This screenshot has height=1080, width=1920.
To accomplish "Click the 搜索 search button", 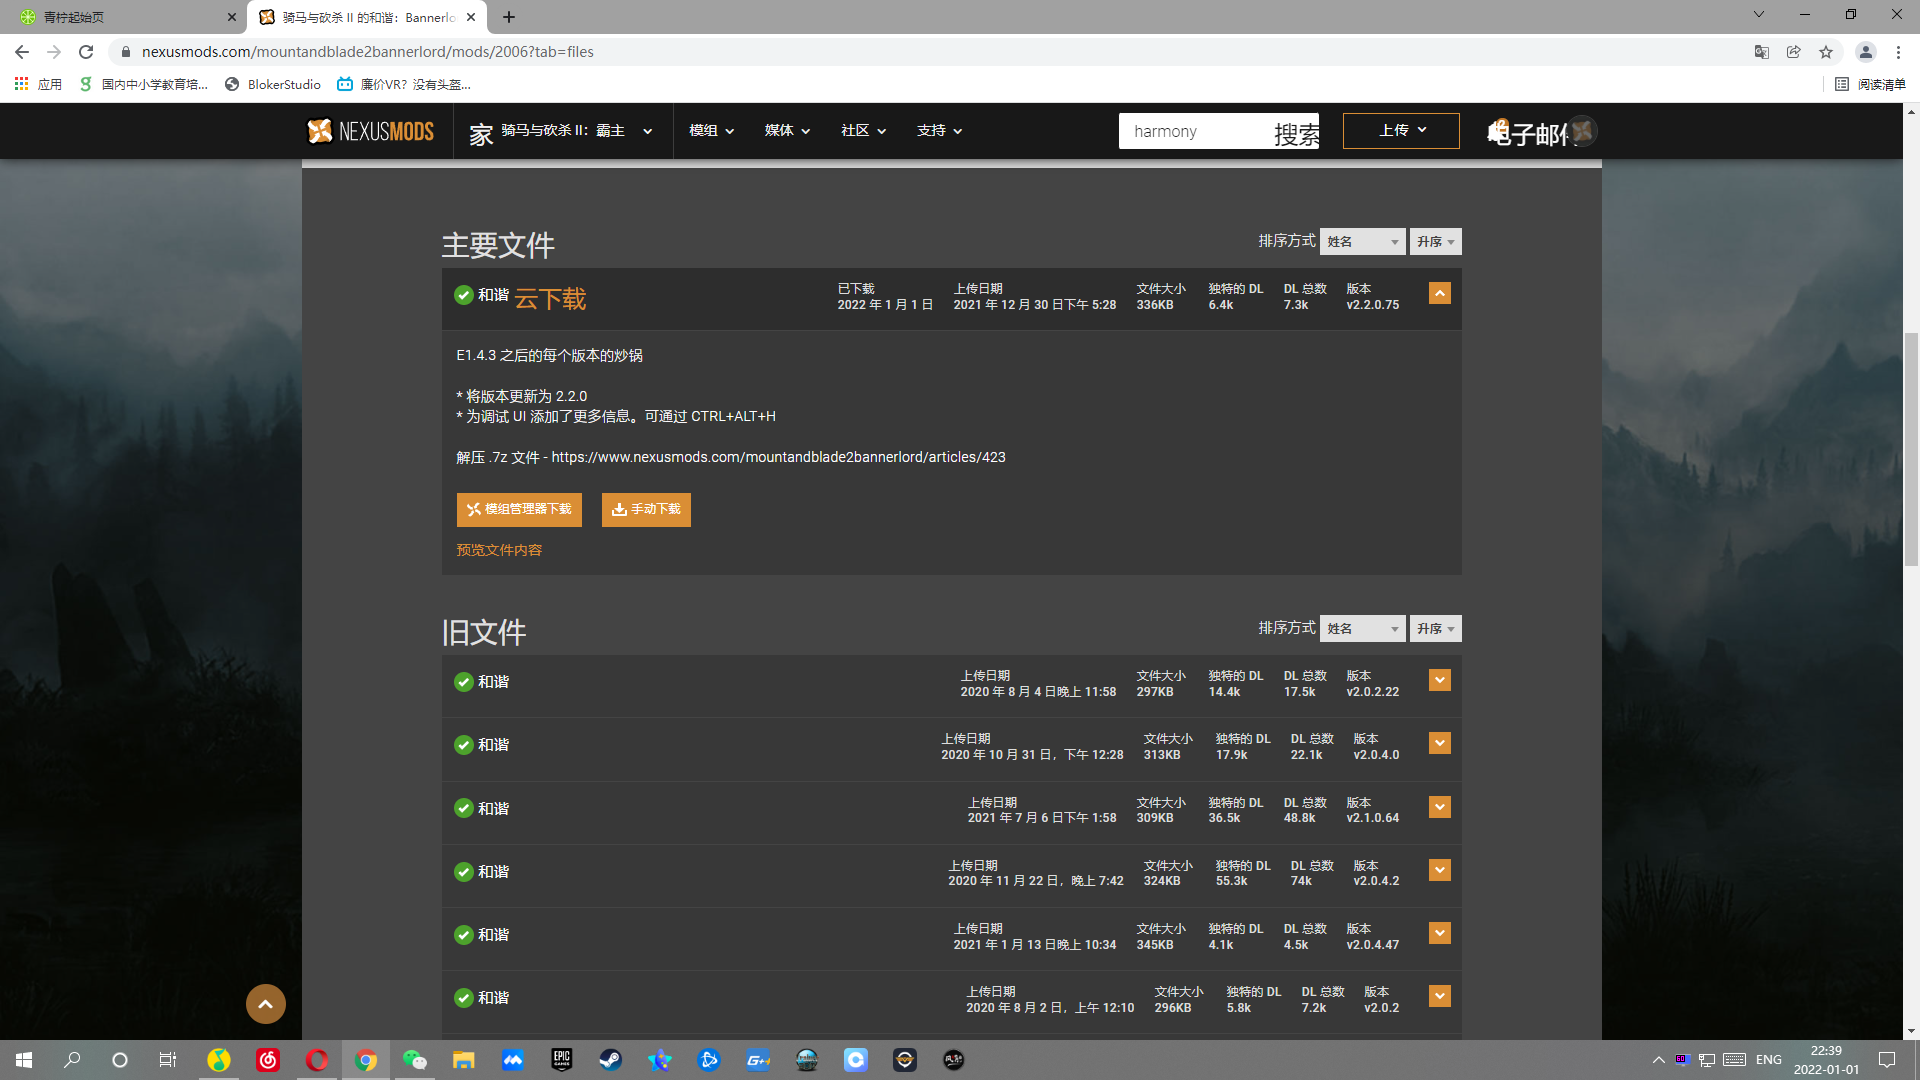I will pos(1296,132).
